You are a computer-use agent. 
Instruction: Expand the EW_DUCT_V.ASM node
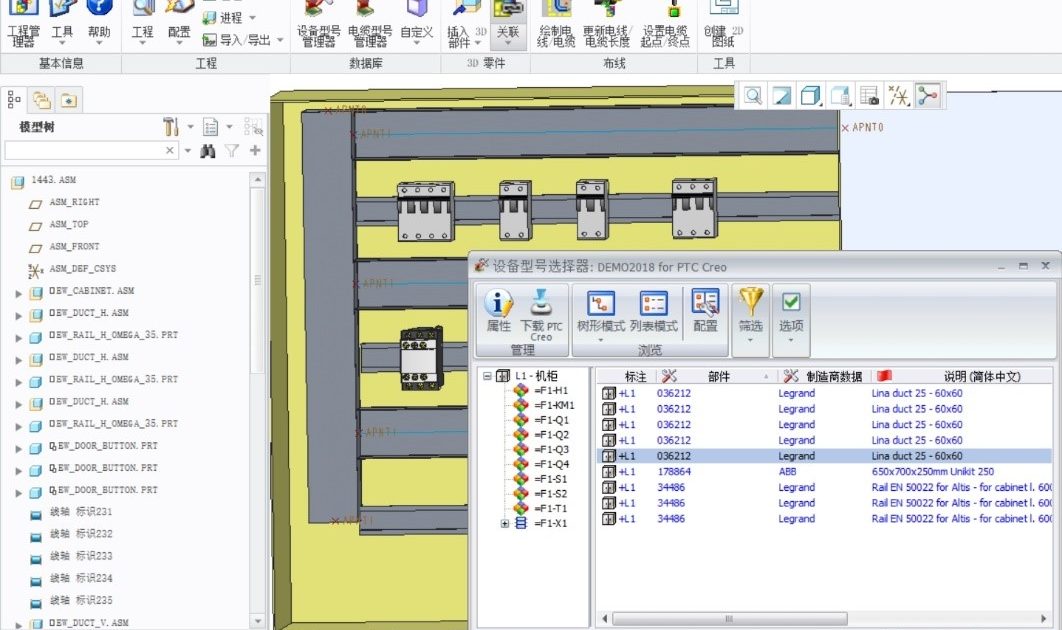(x=18, y=625)
